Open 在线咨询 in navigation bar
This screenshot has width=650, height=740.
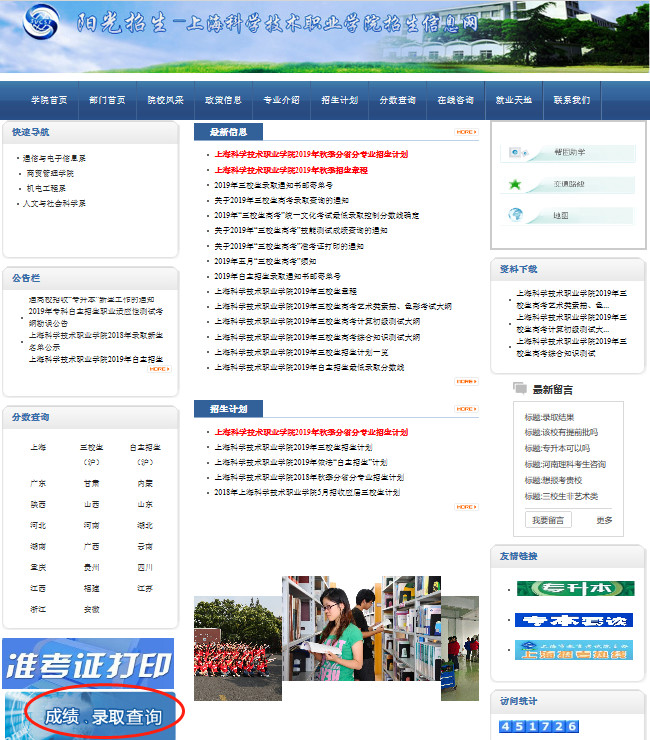(456, 100)
